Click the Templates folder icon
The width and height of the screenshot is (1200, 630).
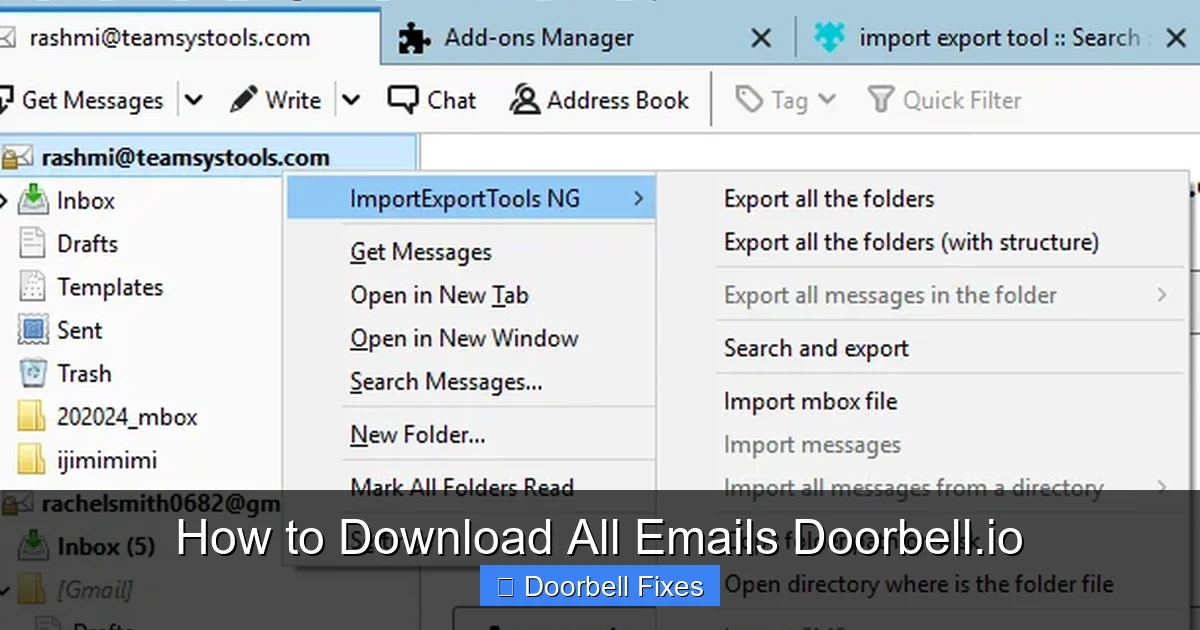pyautogui.click(x=33, y=287)
